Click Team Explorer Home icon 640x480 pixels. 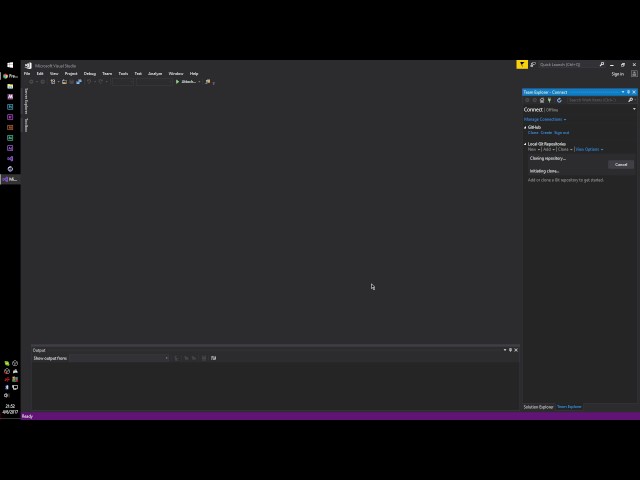542,100
